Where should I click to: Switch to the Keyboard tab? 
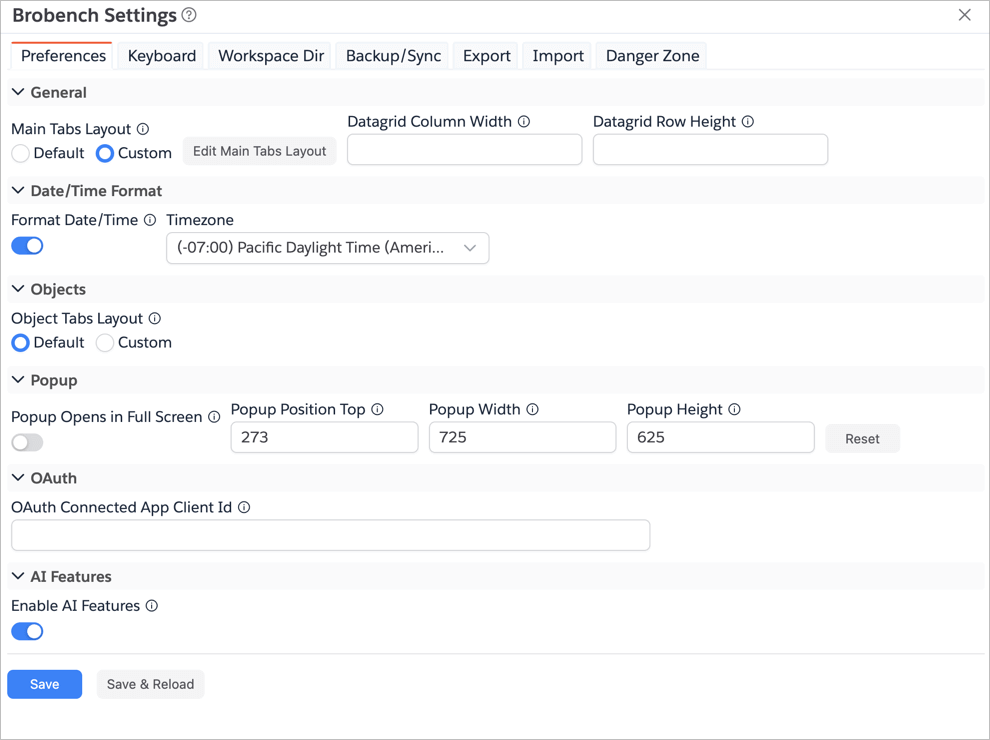(161, 56)
